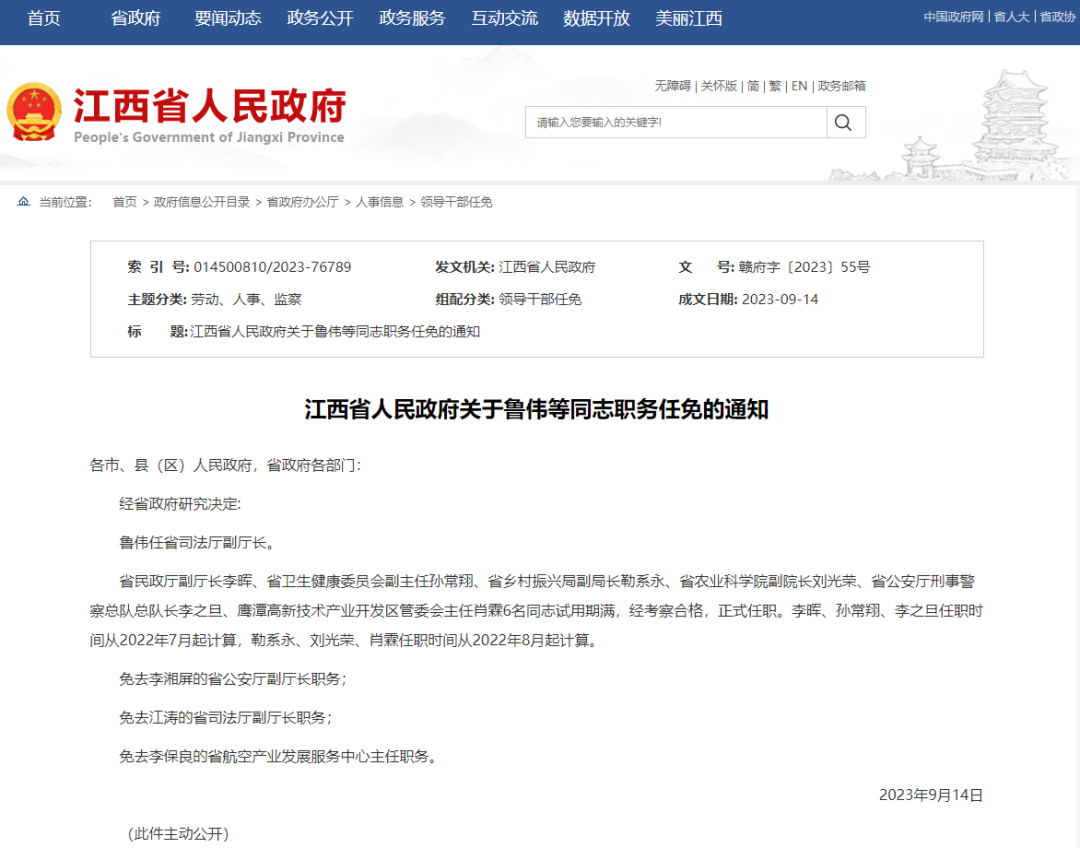
Task: Switch text to 繁 traditional Chinese
Action: tap(775, 86)
